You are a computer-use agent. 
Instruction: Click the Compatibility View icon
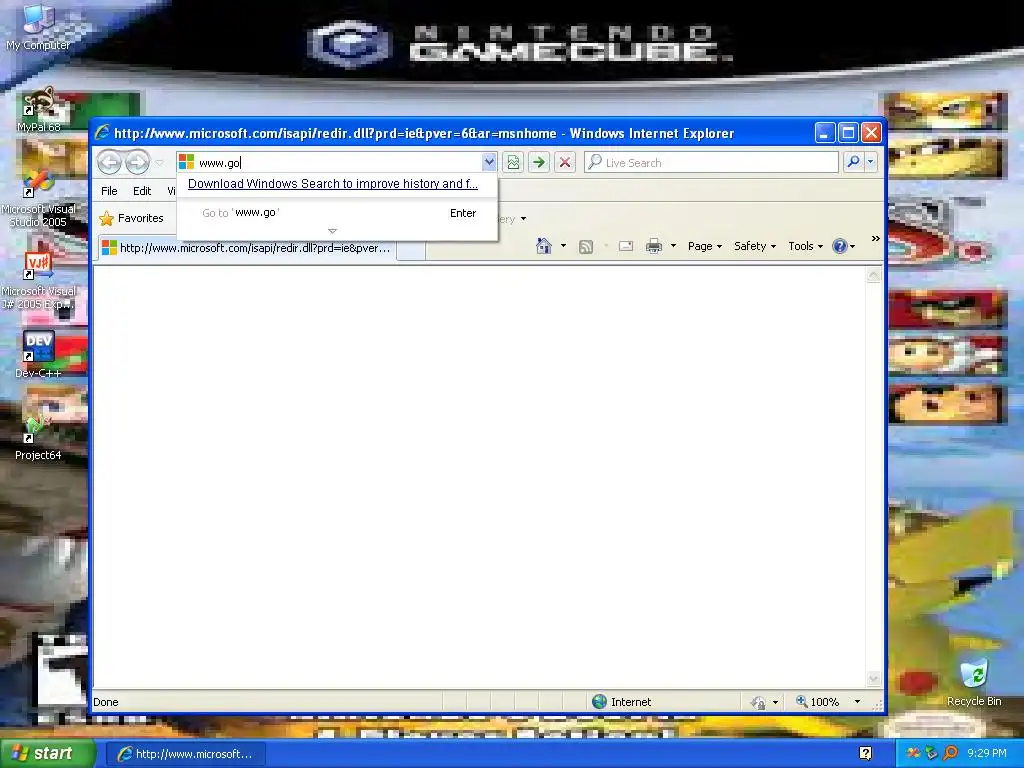click(513, 163)
